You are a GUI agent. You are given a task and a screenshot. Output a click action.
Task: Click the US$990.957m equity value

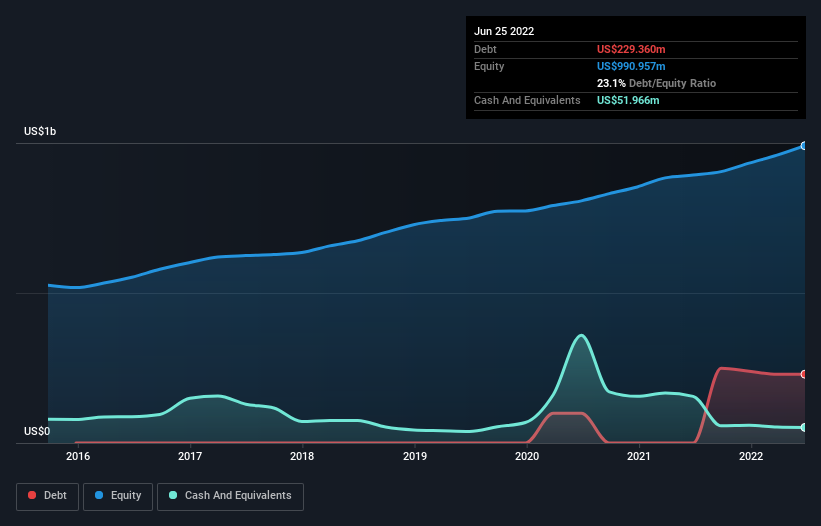[x=631, y=66]
